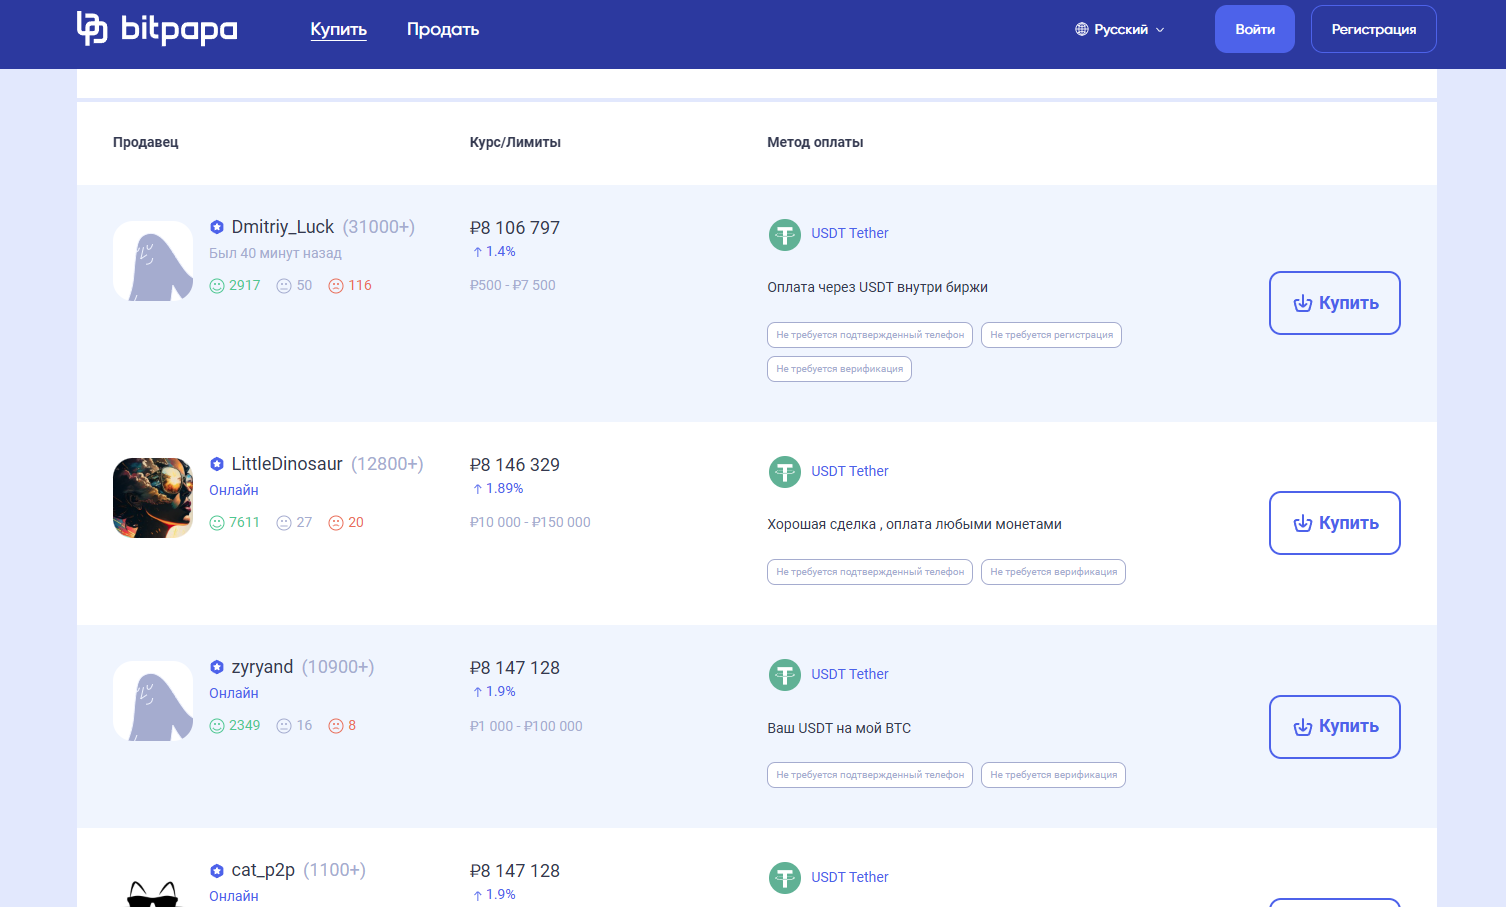Click the Курс/Лимиты column header
The image size is (1506, 907).
(x=515, y=142)
